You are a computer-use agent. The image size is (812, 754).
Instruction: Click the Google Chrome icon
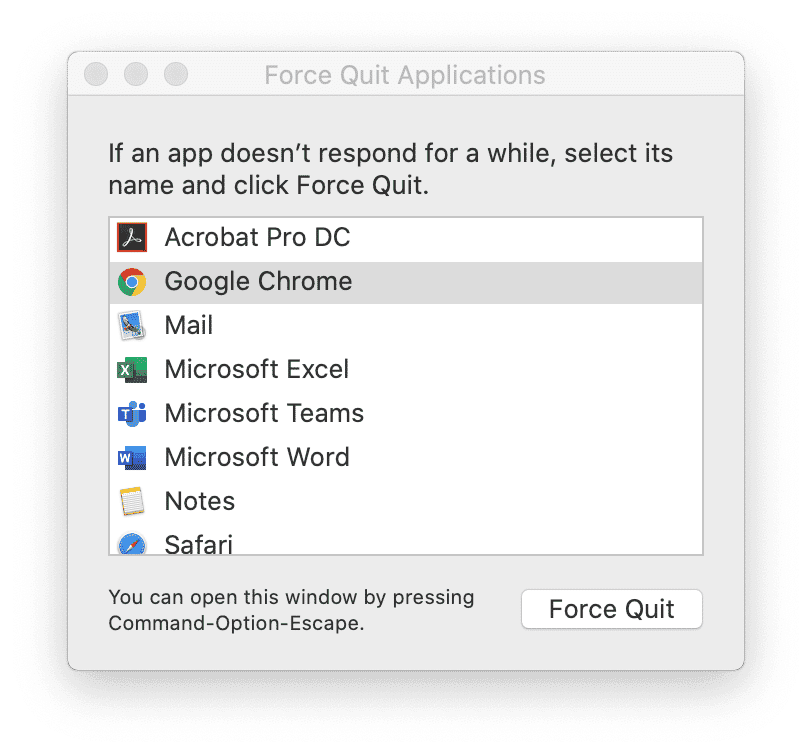click(x=131, y=281)
